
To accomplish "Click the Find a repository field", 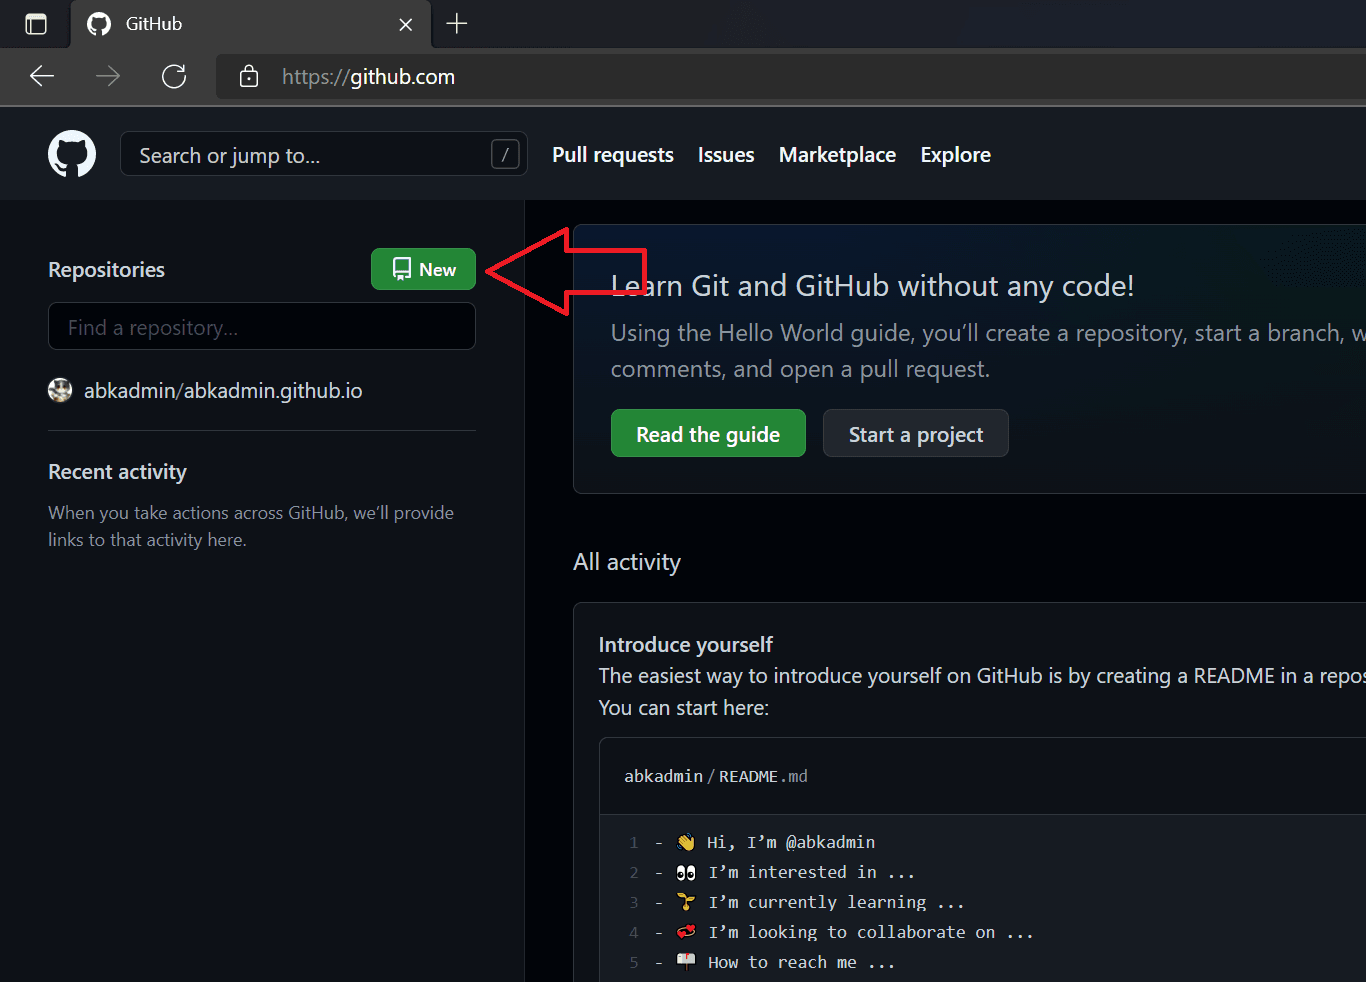I will 262,326.
